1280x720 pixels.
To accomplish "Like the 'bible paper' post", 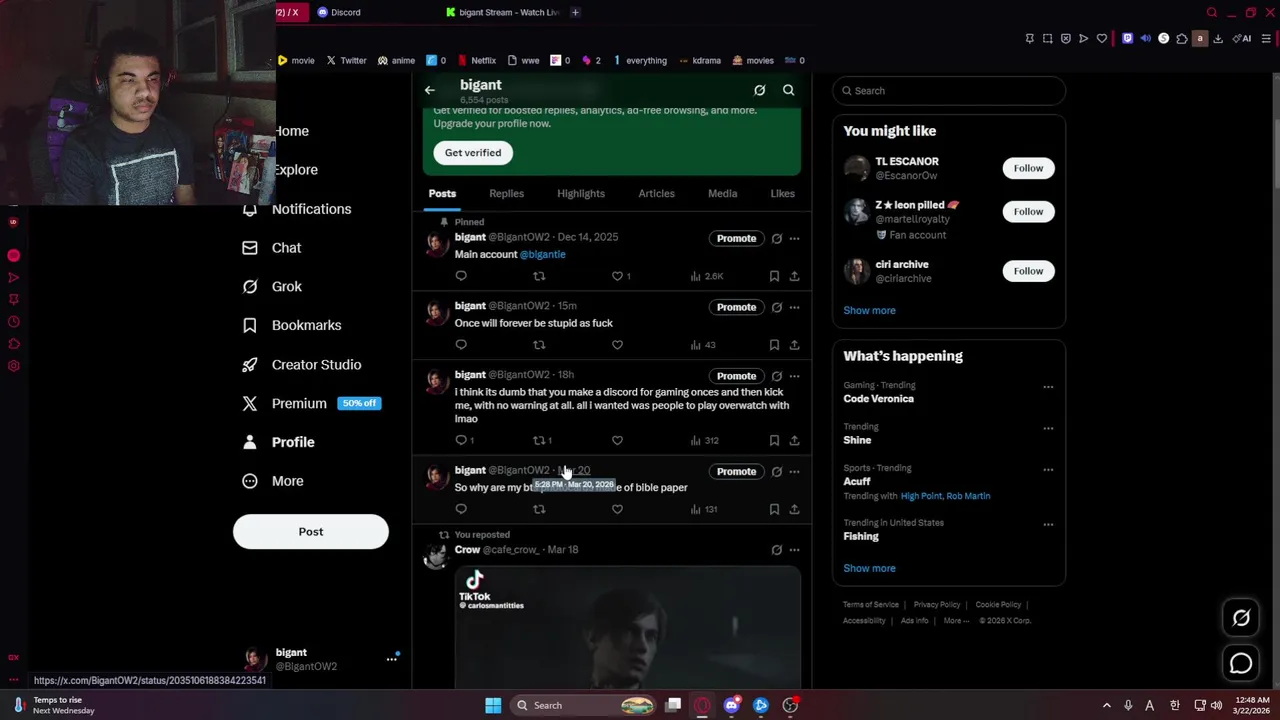I will 617,509.
